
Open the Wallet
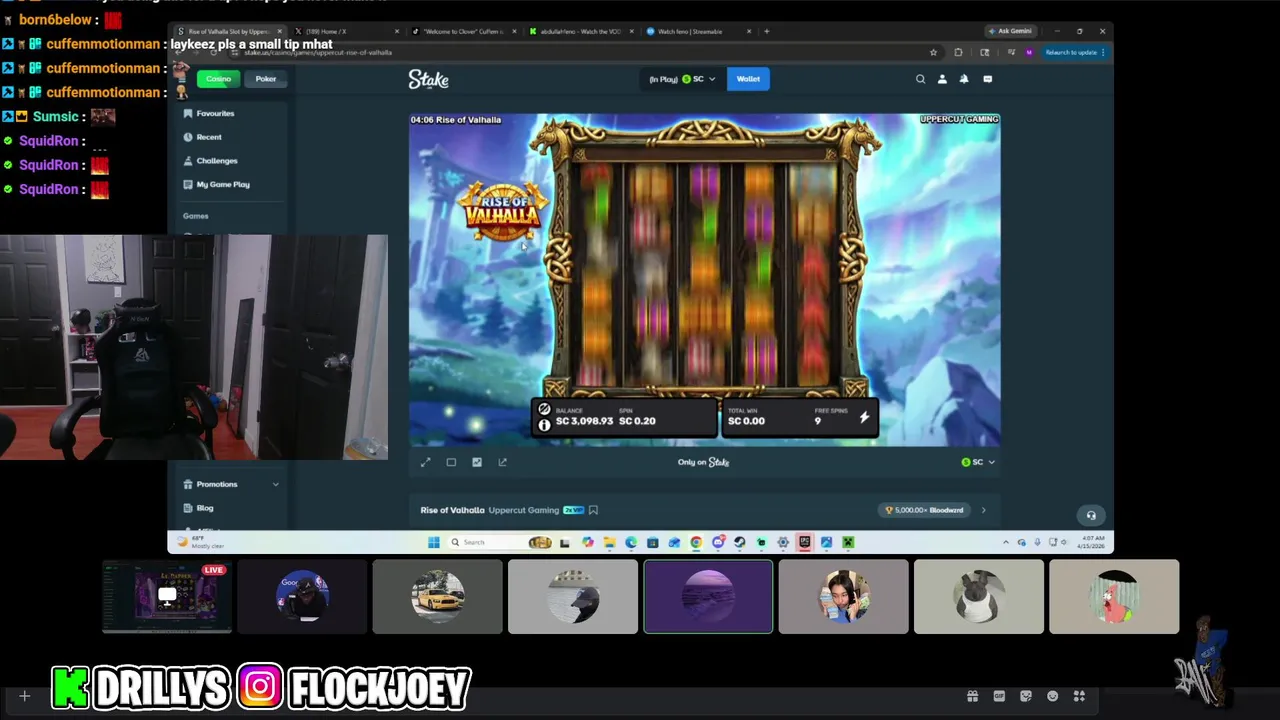coord(748,79)
